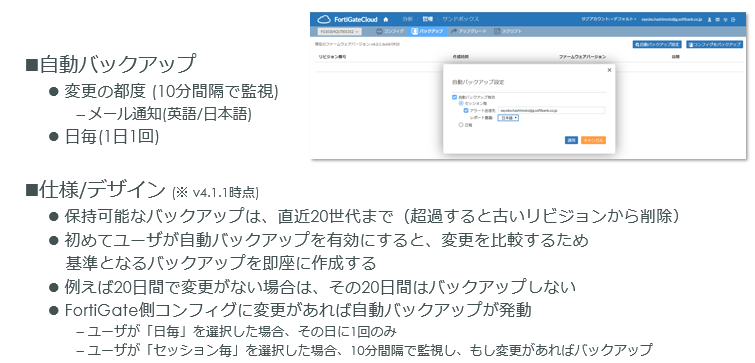Click the blue 適用 button

point(572,140)
